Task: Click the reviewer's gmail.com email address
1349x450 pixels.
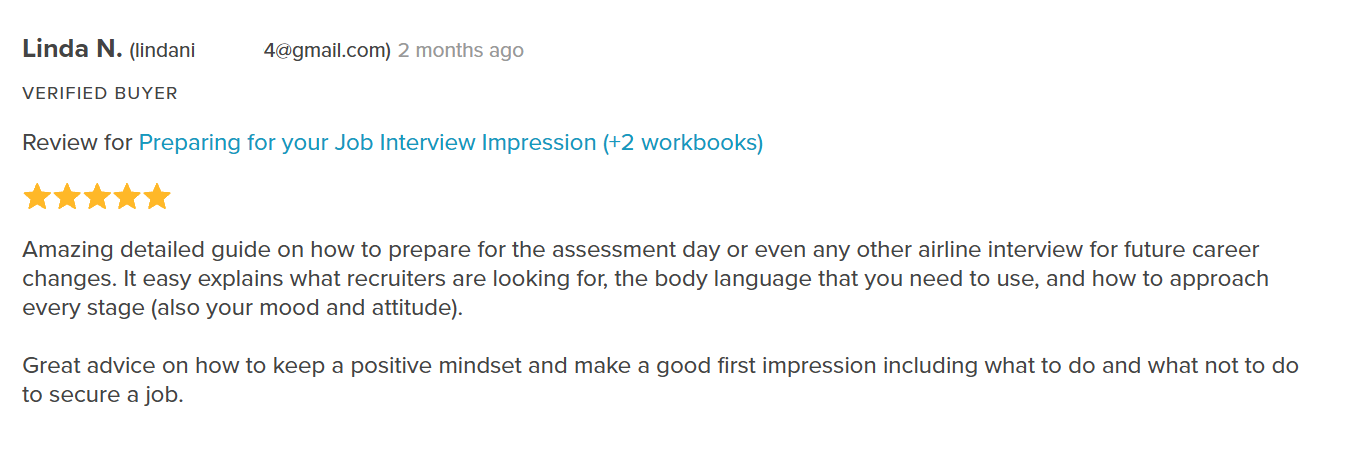Action: point(260,51)
